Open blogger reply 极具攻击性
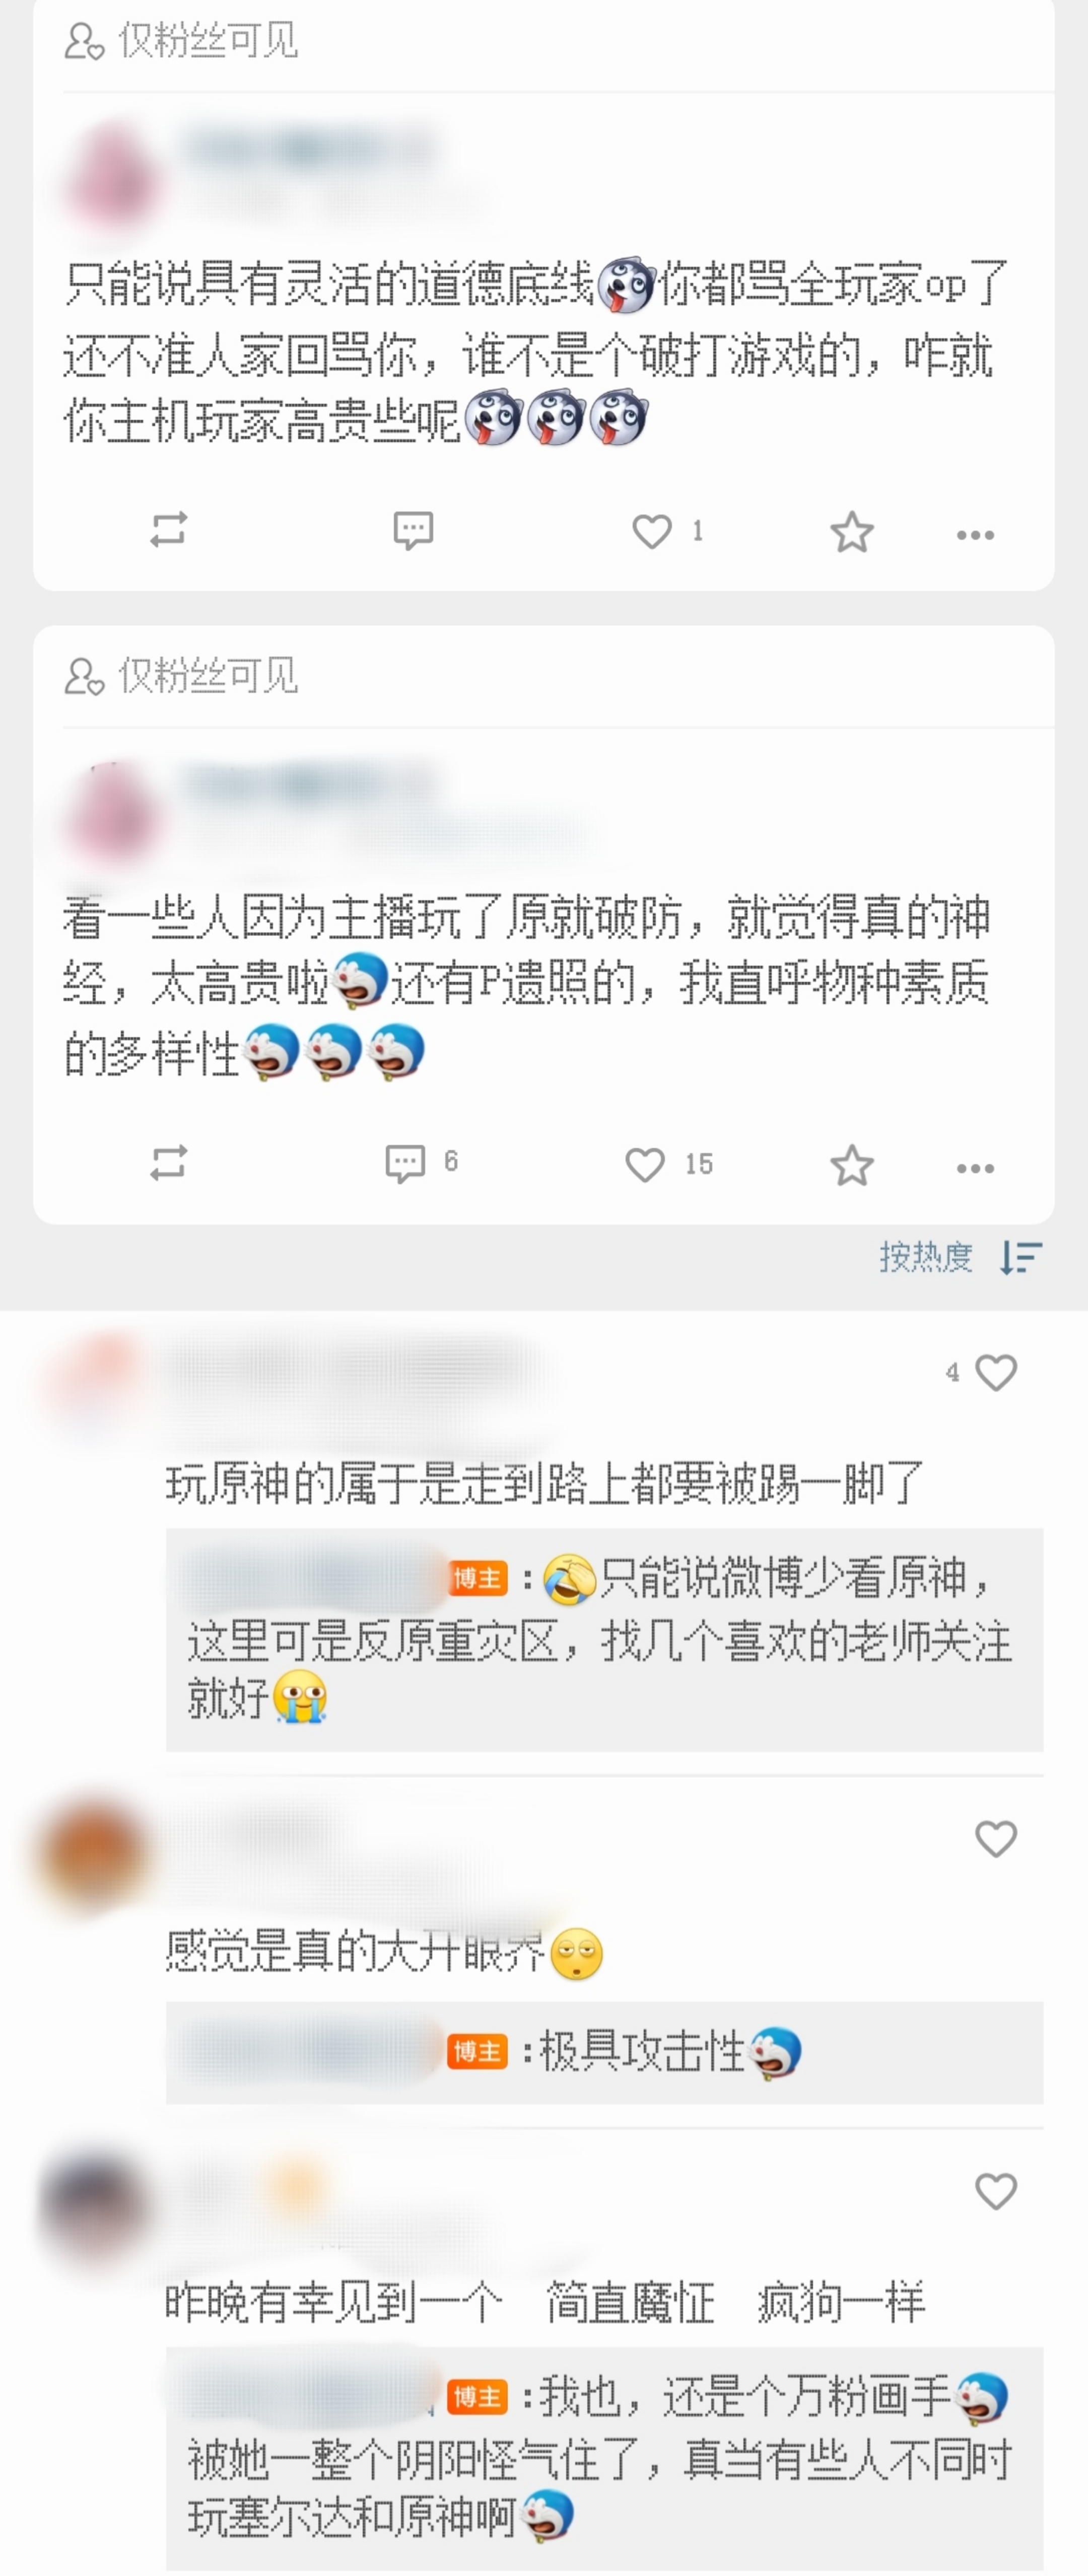1088x2576 pixels. click(604, 2052)
